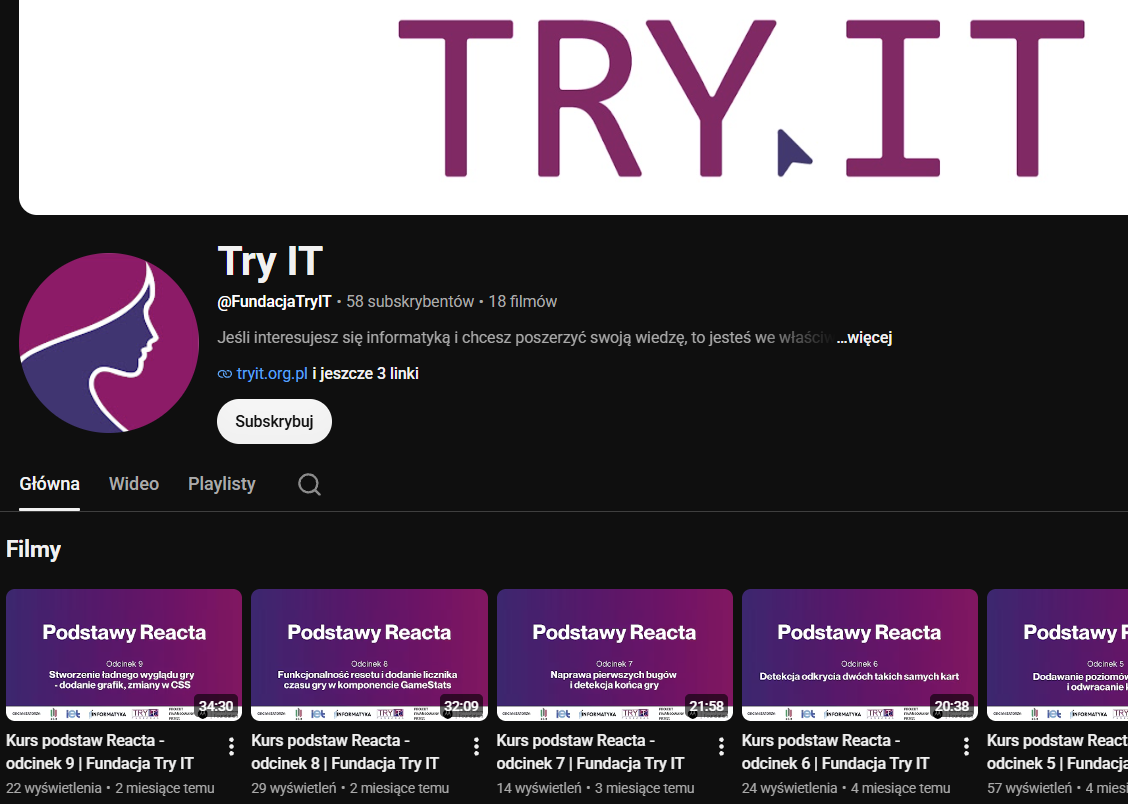The height and width of the screenshot is (804, 1128).
Task: Show the 'i jeszcze 3 linki' list
Action: 365,374
